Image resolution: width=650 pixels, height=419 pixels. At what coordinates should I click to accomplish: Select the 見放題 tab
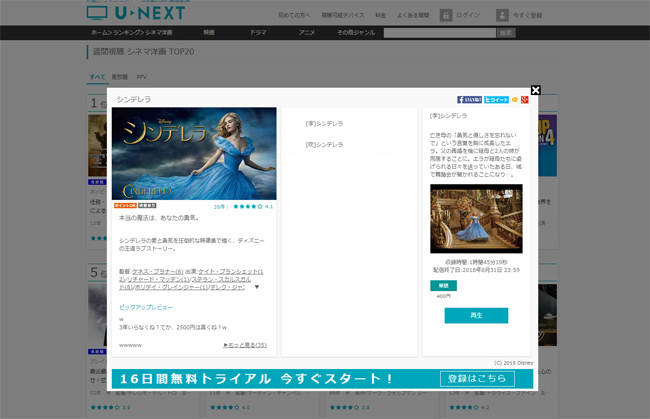119,77
